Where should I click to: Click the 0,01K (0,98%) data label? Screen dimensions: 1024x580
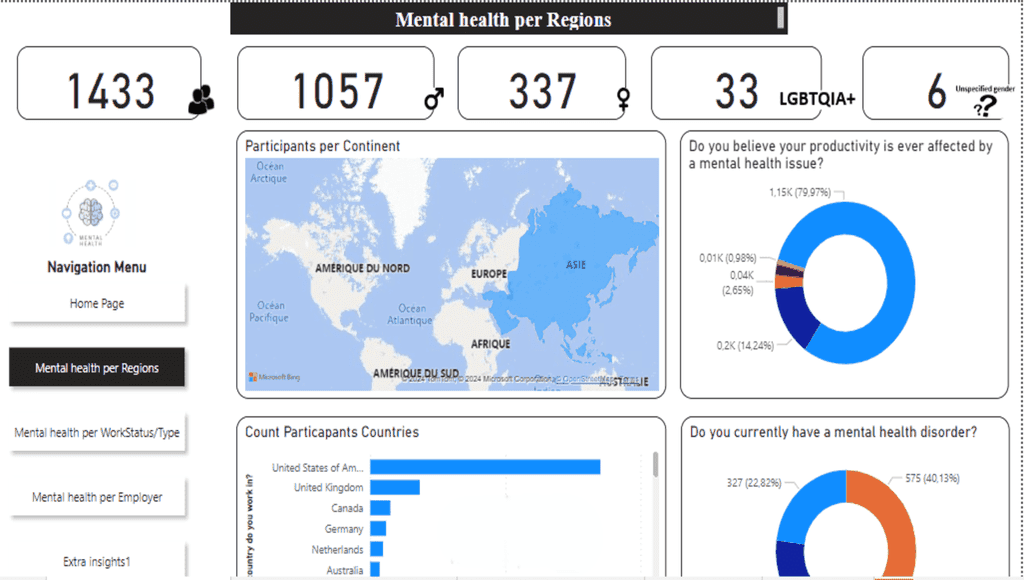[x=728, y=258]
